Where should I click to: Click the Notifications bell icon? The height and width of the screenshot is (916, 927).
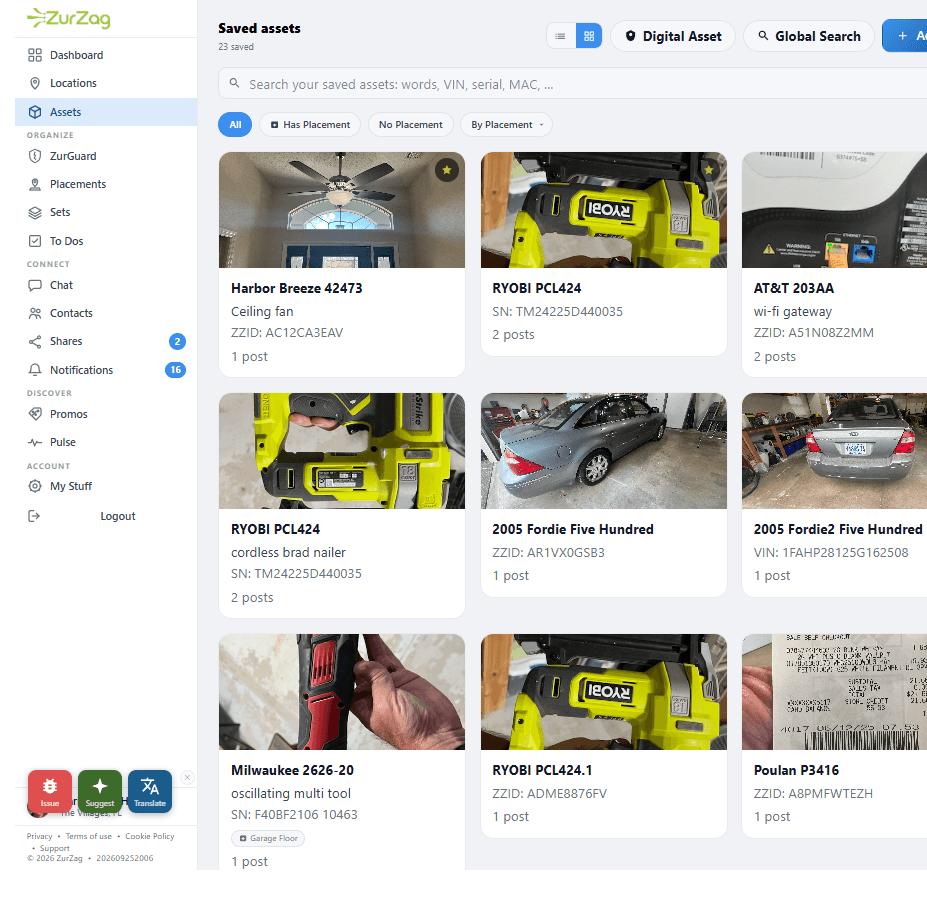[35, 370]
